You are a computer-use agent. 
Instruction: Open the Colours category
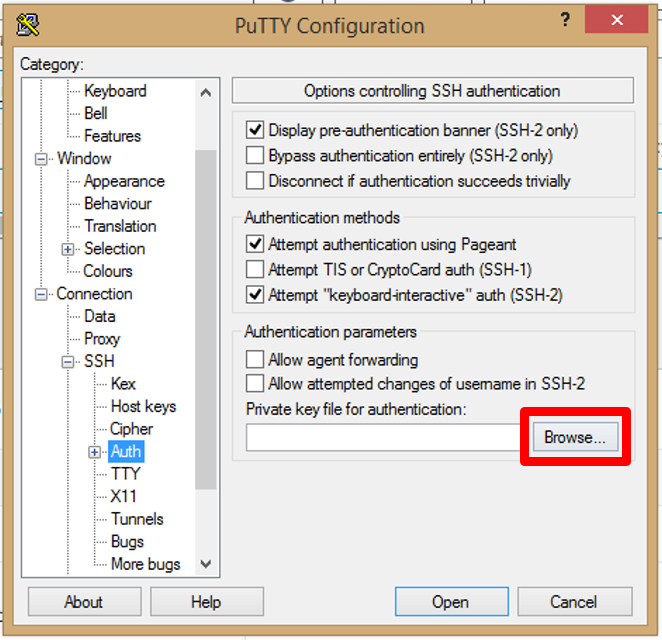pyautogui.click(x=108, y=271)
